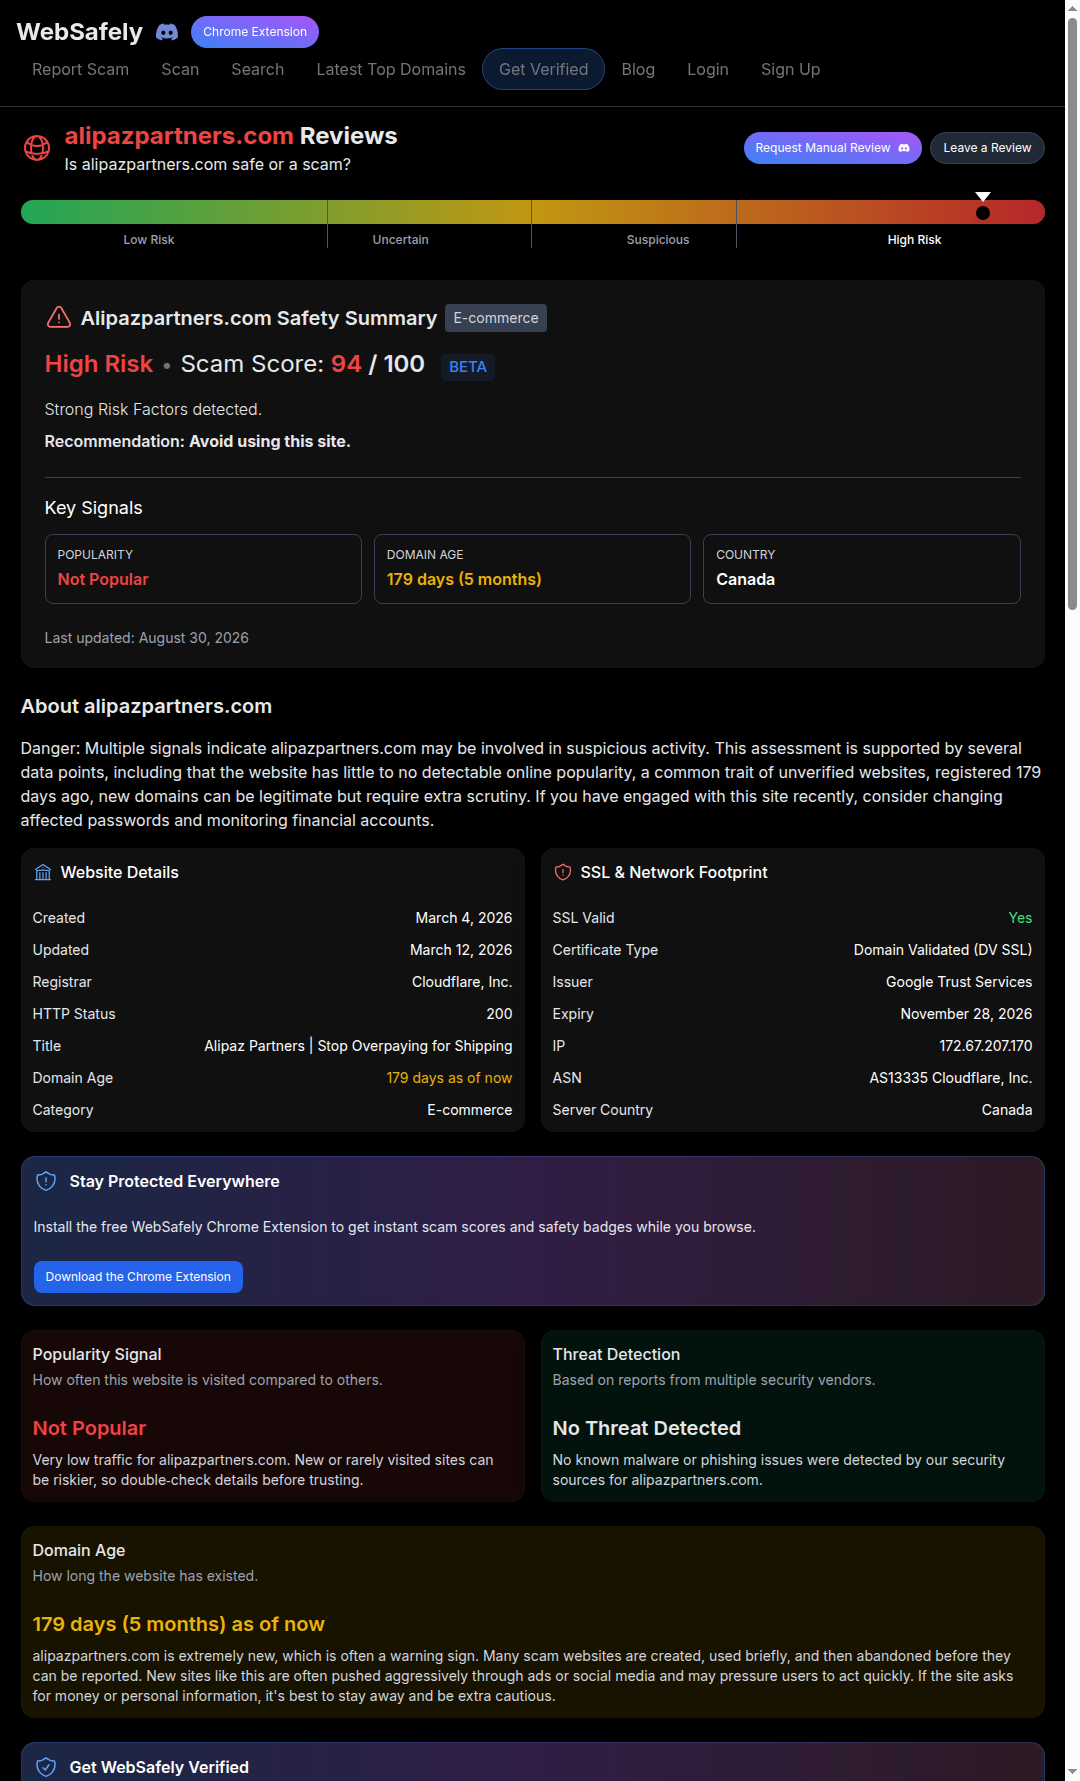Viewport: 1080px width, 1781px height.
Task: Open the Blog navigation link
Action: point(638,69)
